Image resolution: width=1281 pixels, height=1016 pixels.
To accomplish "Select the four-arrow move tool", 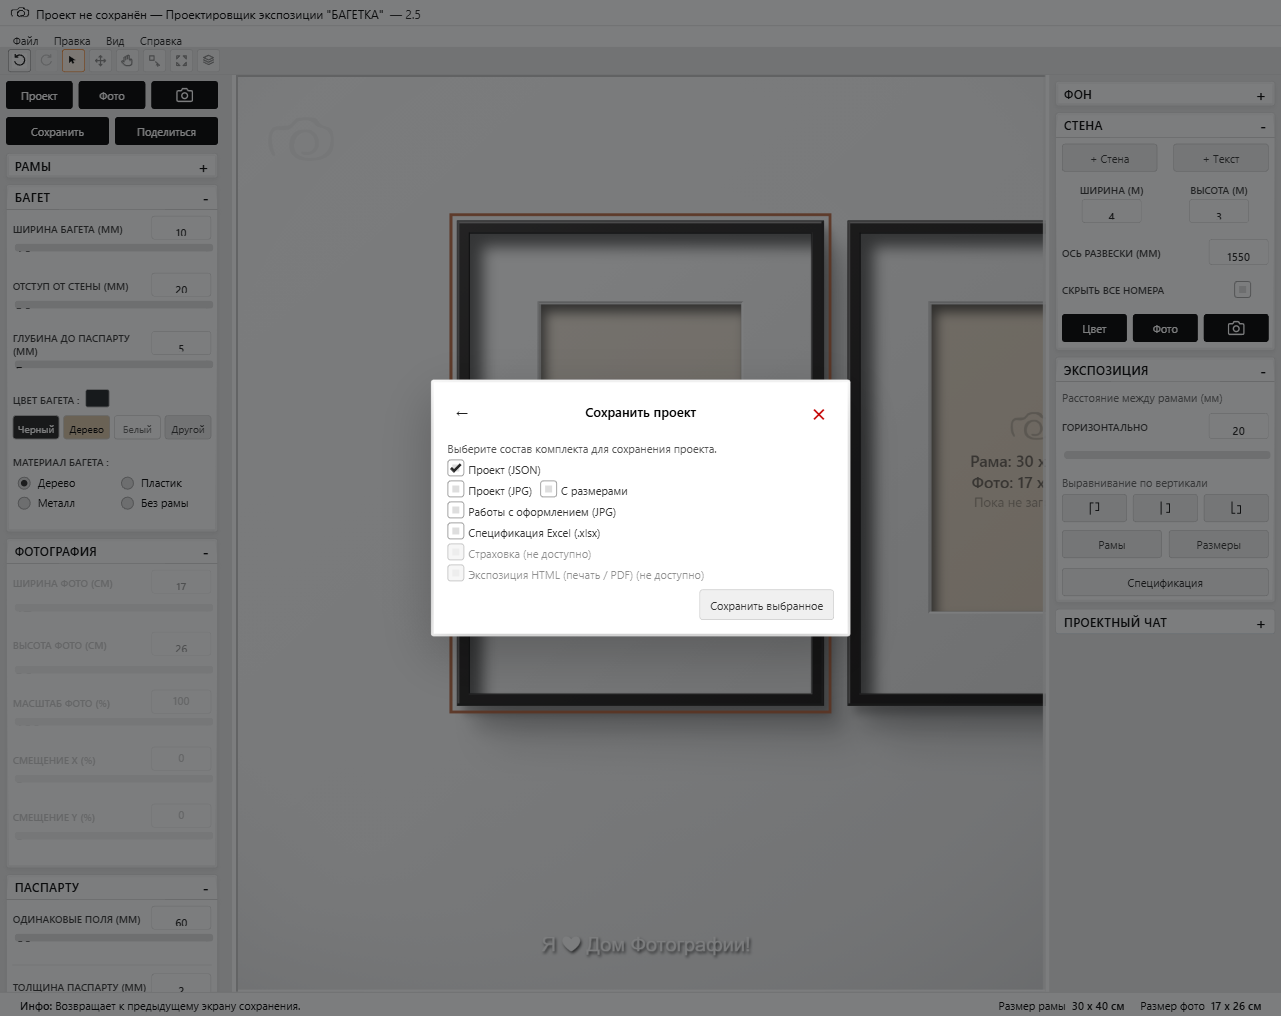I will tap(100, 60).
